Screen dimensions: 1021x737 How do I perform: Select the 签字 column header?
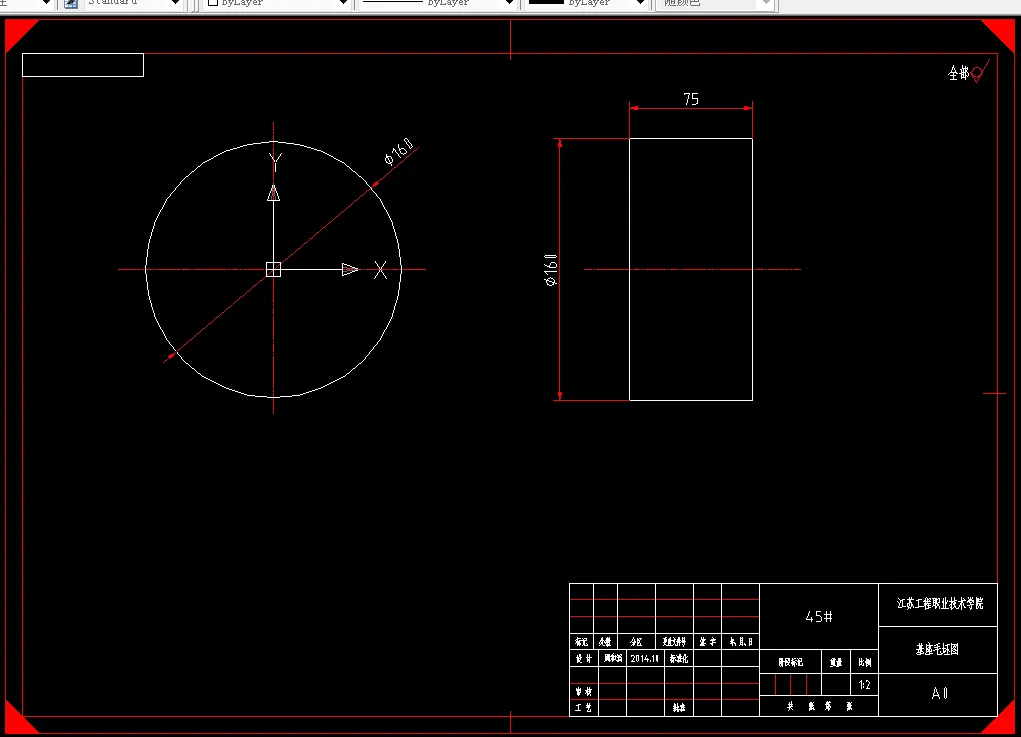coord(708,642)
